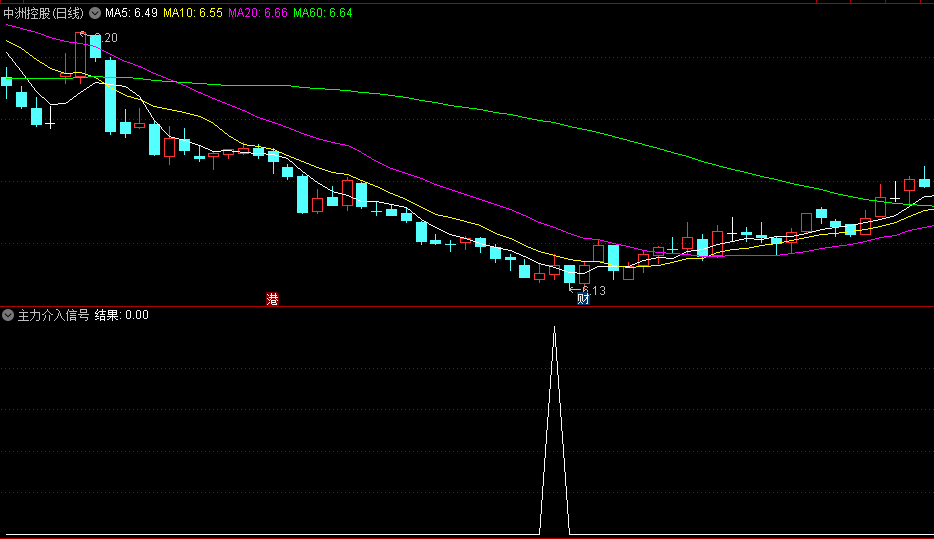Click the lowest candle marked 6.13
Viewport: 934px width, 539px height.
pyautogui.click(x=569, y=275)
